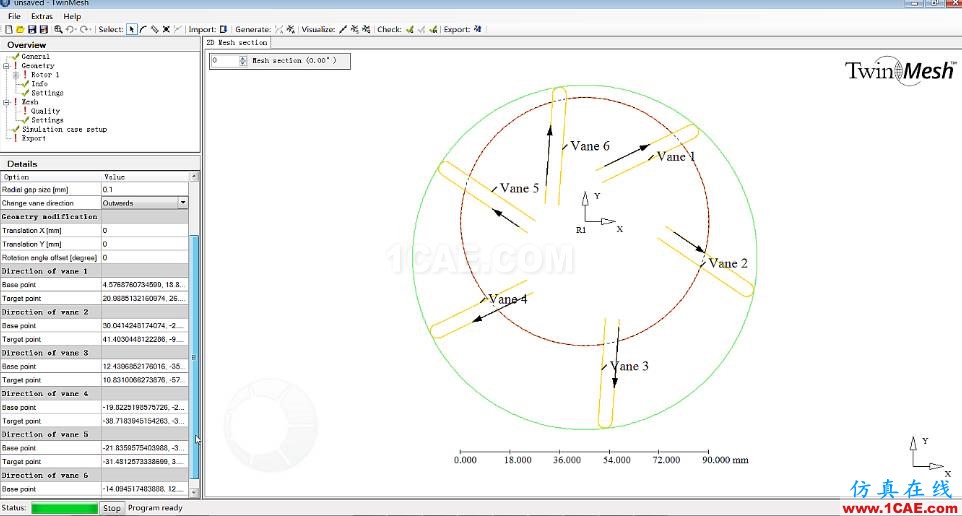The height and width of the screenshot is (516, 962).
Task: Click the middle Check icon
Action: 421,29
